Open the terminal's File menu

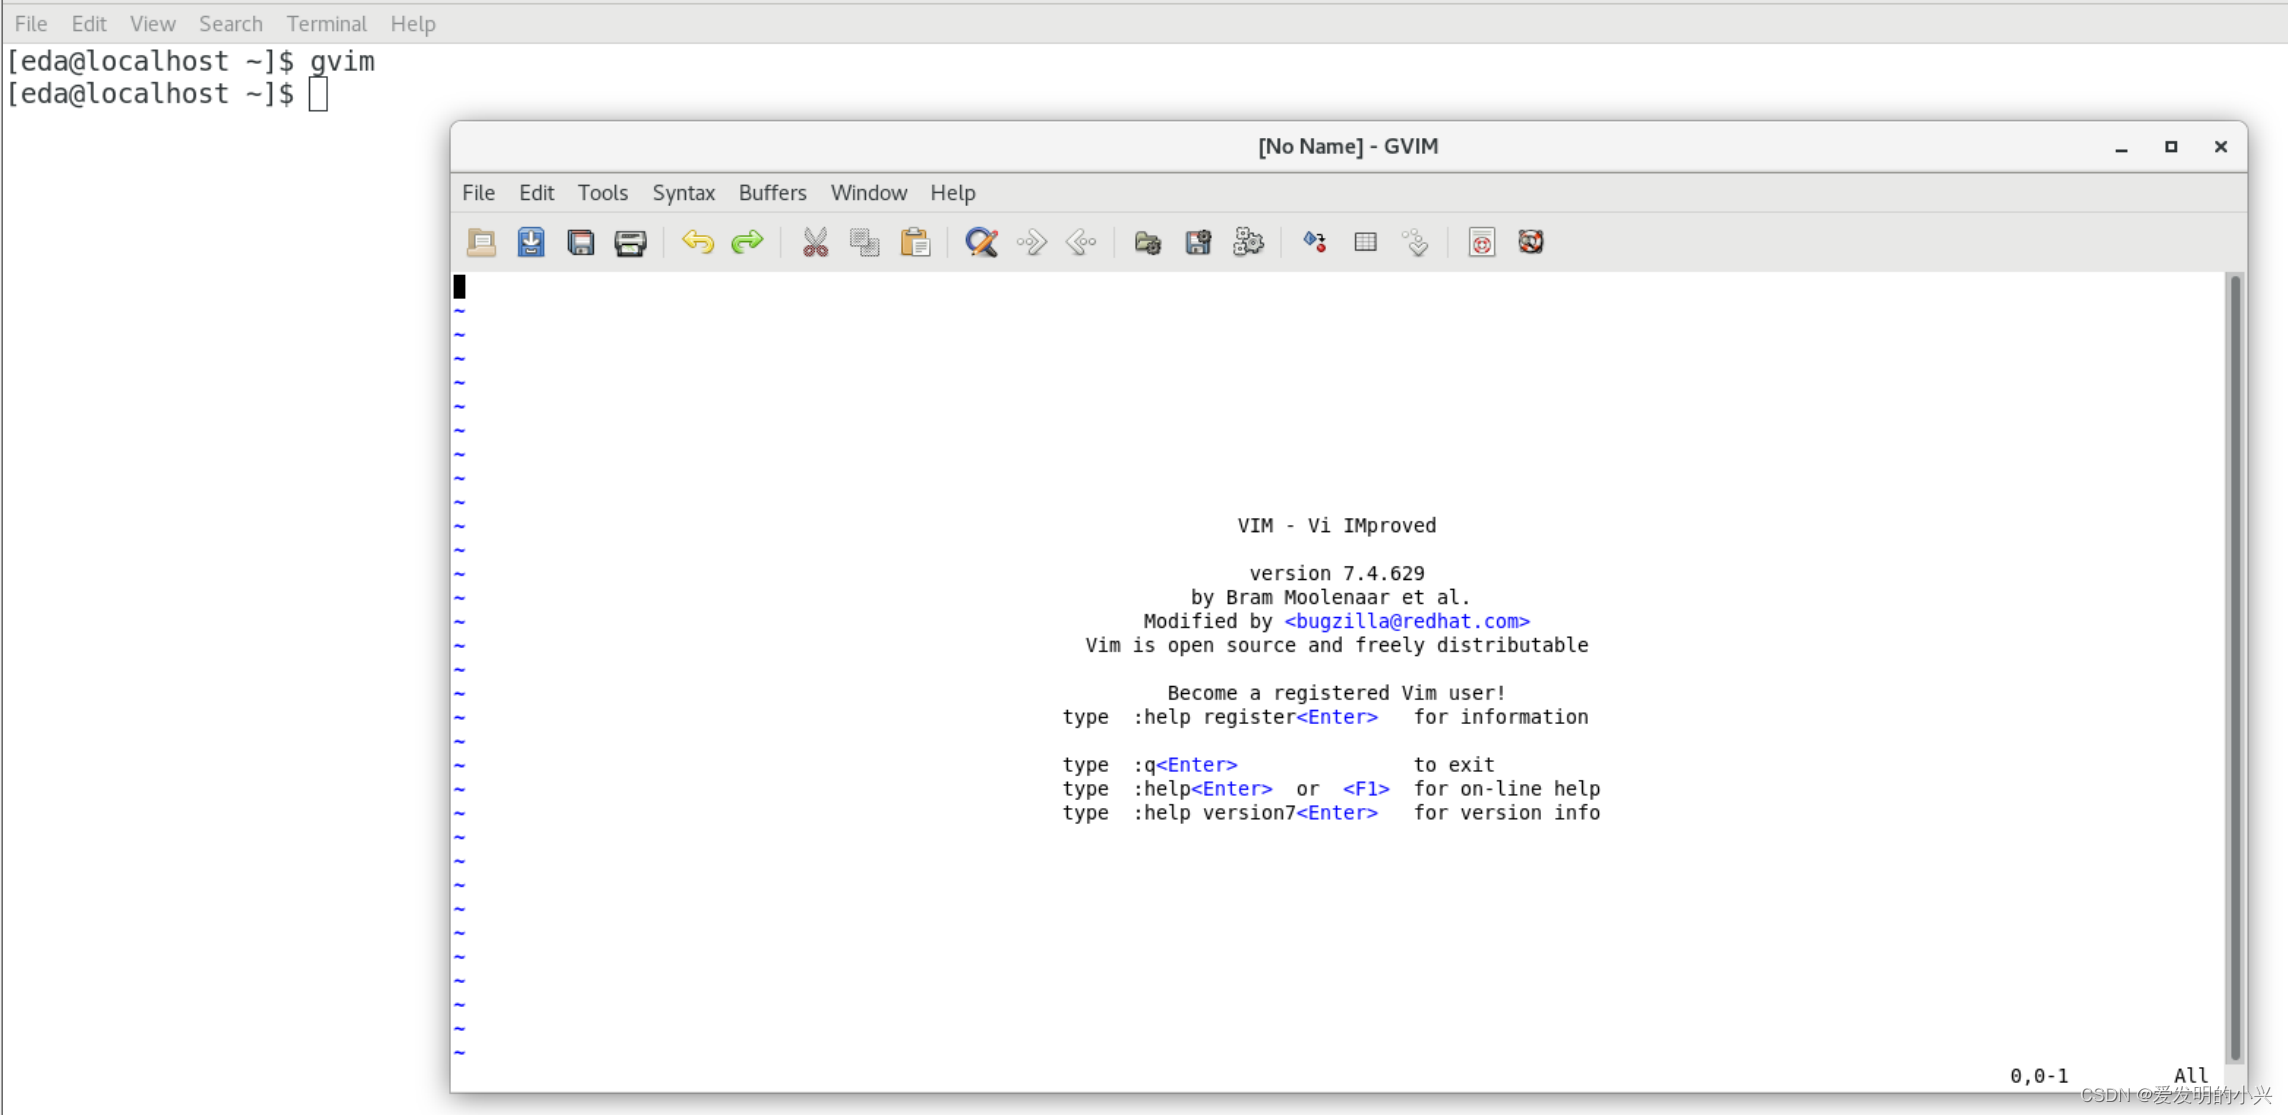(x=31, y=23)
